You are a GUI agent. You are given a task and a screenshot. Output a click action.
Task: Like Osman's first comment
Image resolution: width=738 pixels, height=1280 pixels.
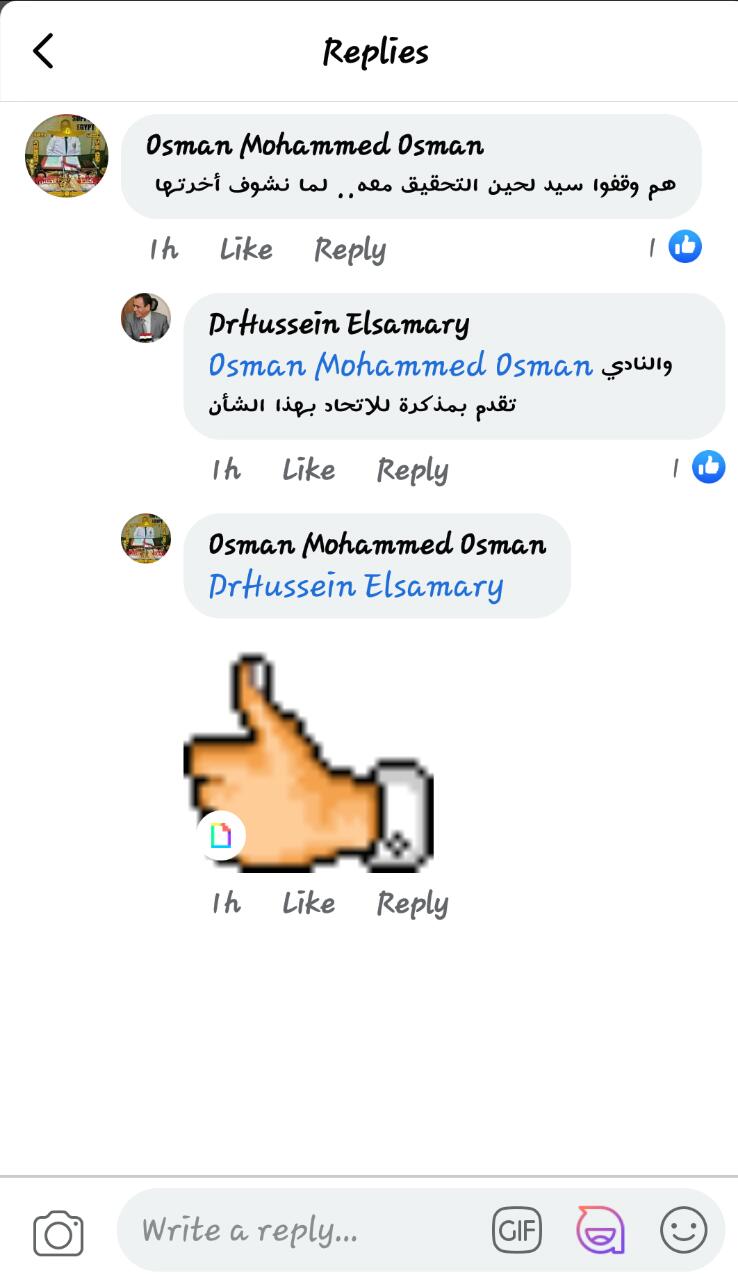(246, 249)
